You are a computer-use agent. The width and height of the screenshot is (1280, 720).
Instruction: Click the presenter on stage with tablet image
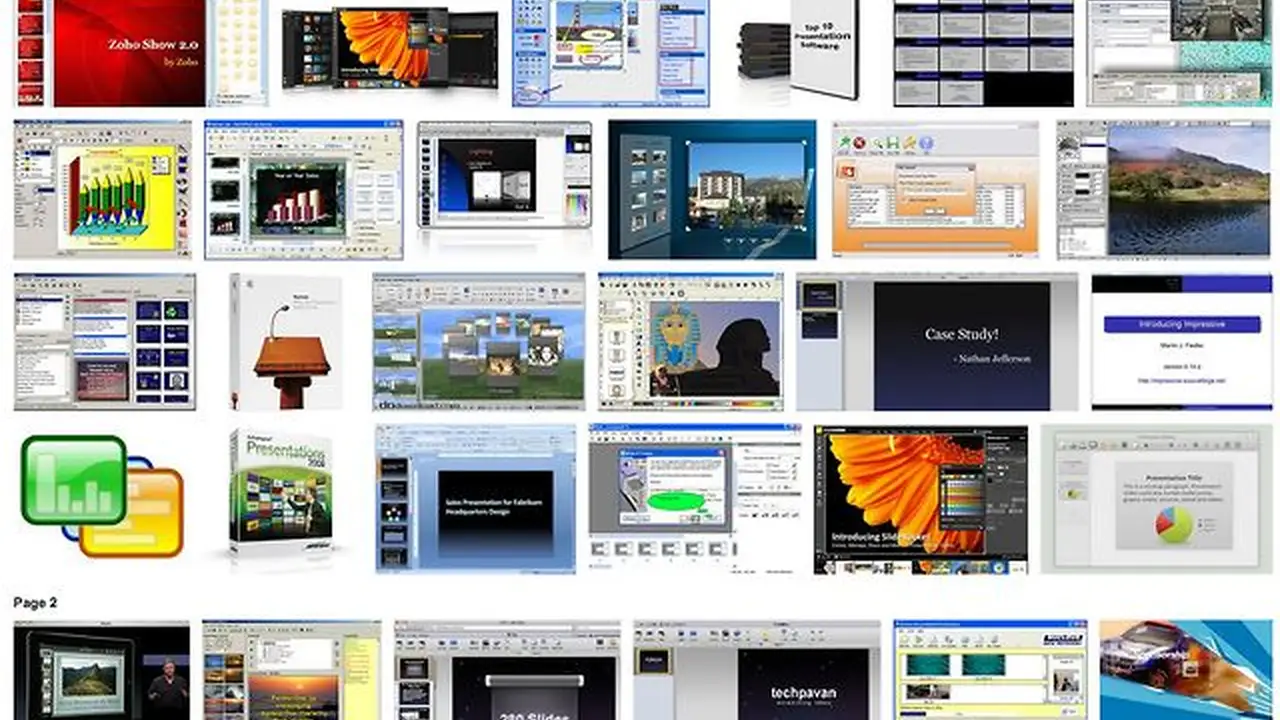[x=101, y=670]
